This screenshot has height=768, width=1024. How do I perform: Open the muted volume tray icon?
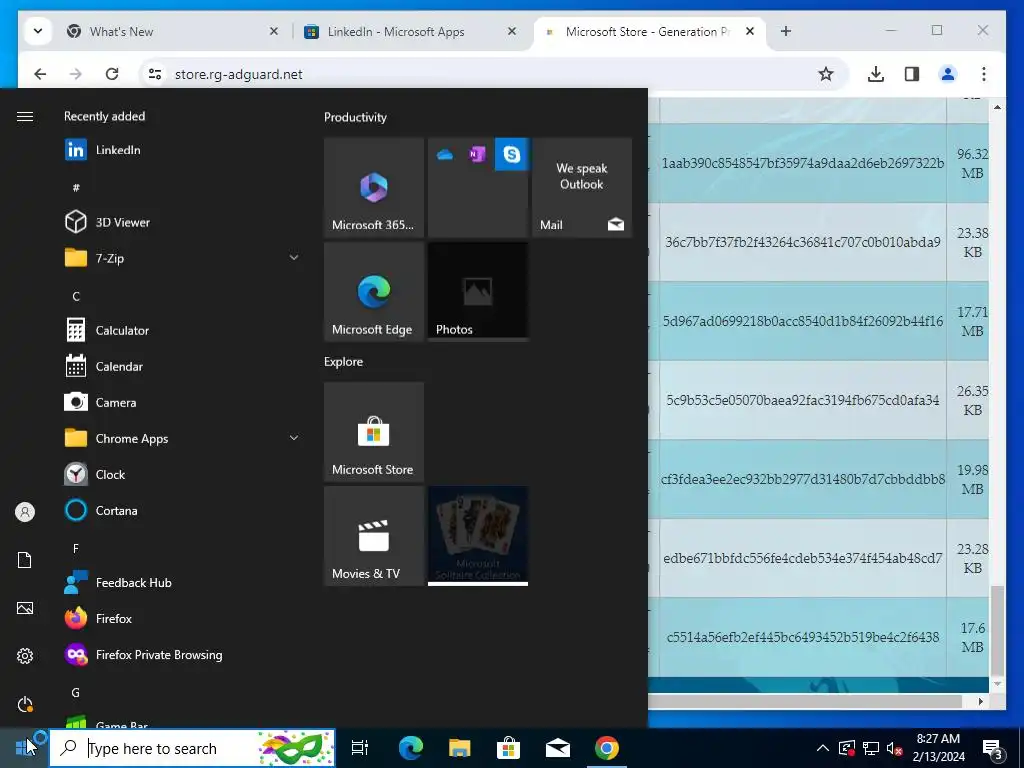[894, 748]
